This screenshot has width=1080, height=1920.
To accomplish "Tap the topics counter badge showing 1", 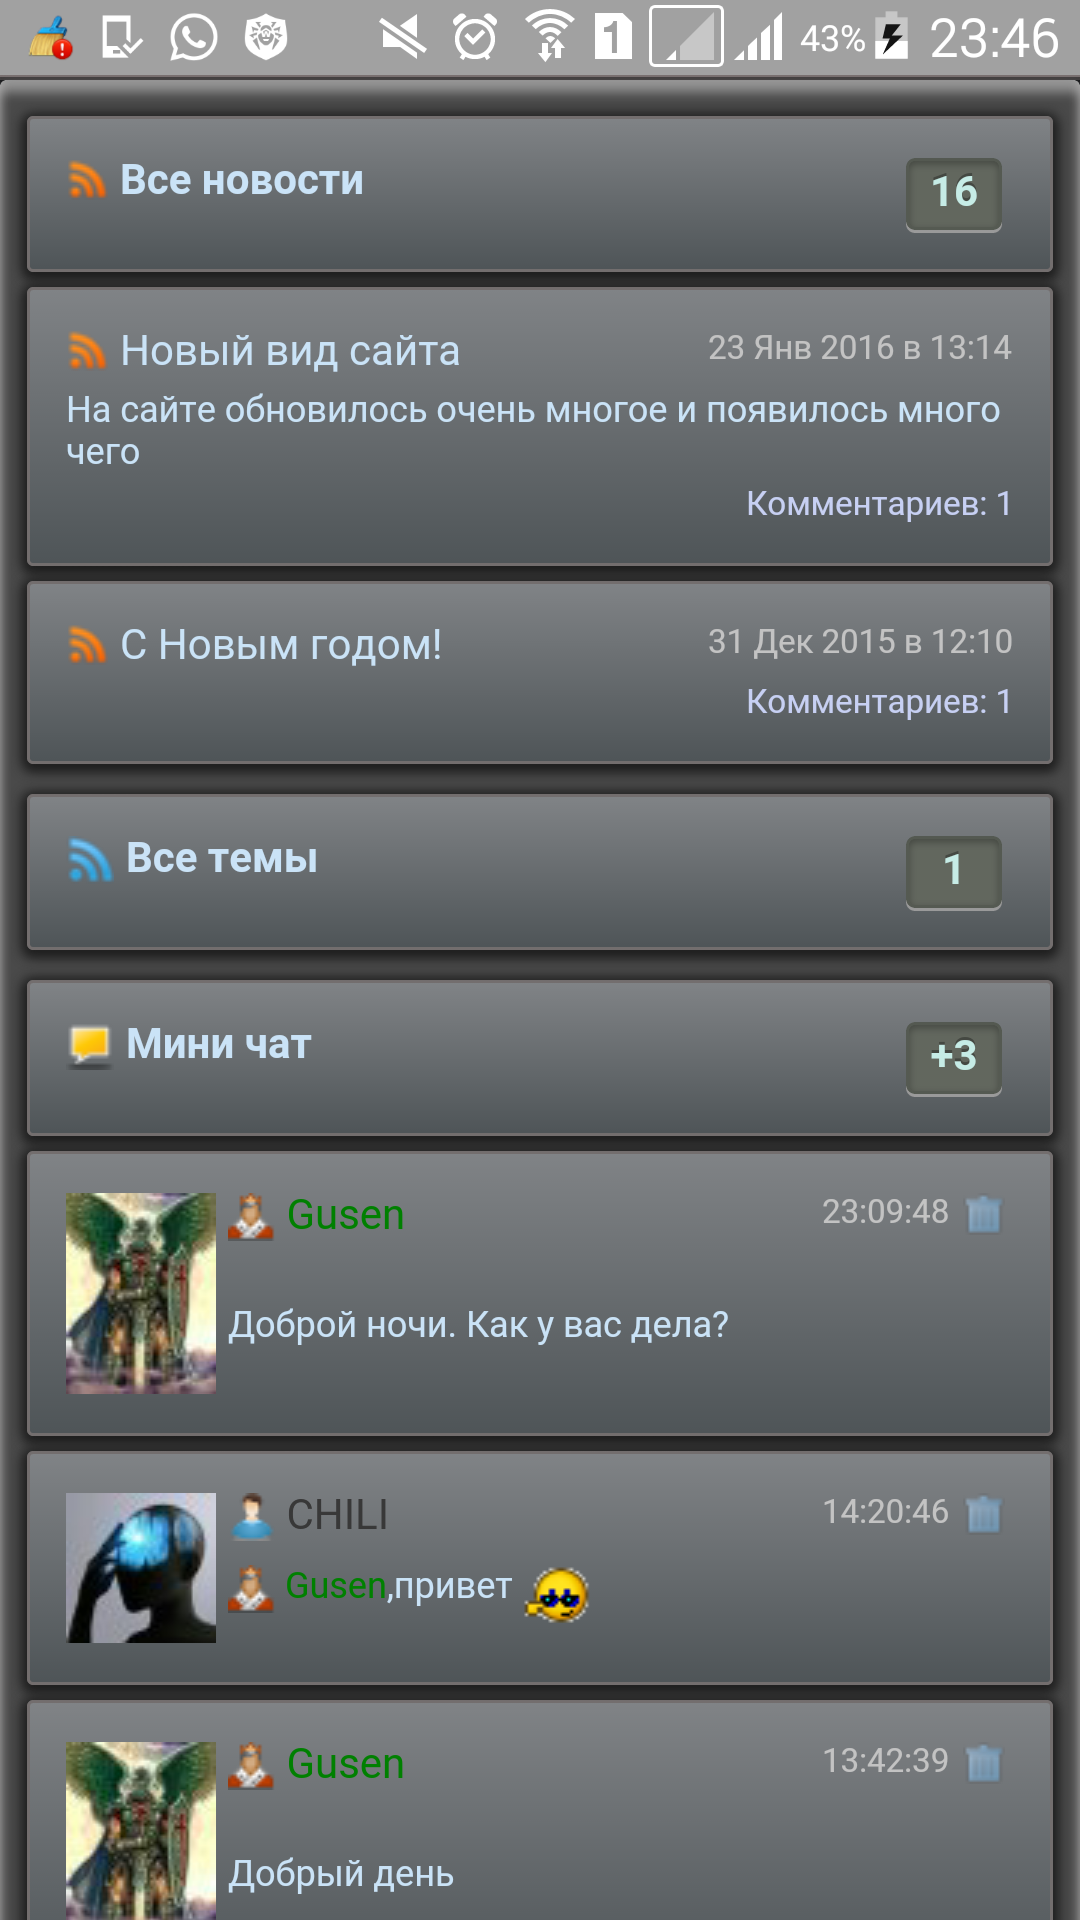I will [x=954, y=872].
